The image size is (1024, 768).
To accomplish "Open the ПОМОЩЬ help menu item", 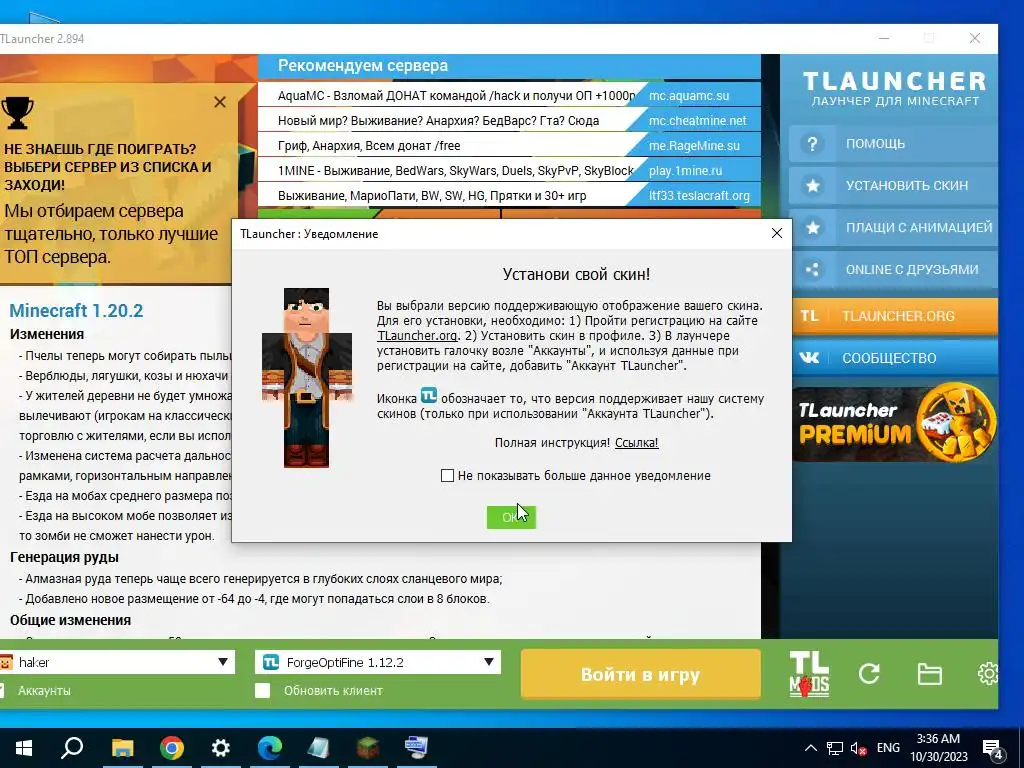I will [893, 144].
